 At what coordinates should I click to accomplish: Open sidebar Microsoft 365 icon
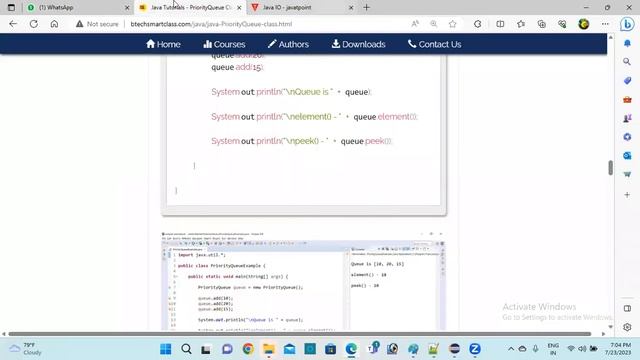[627, 137]
